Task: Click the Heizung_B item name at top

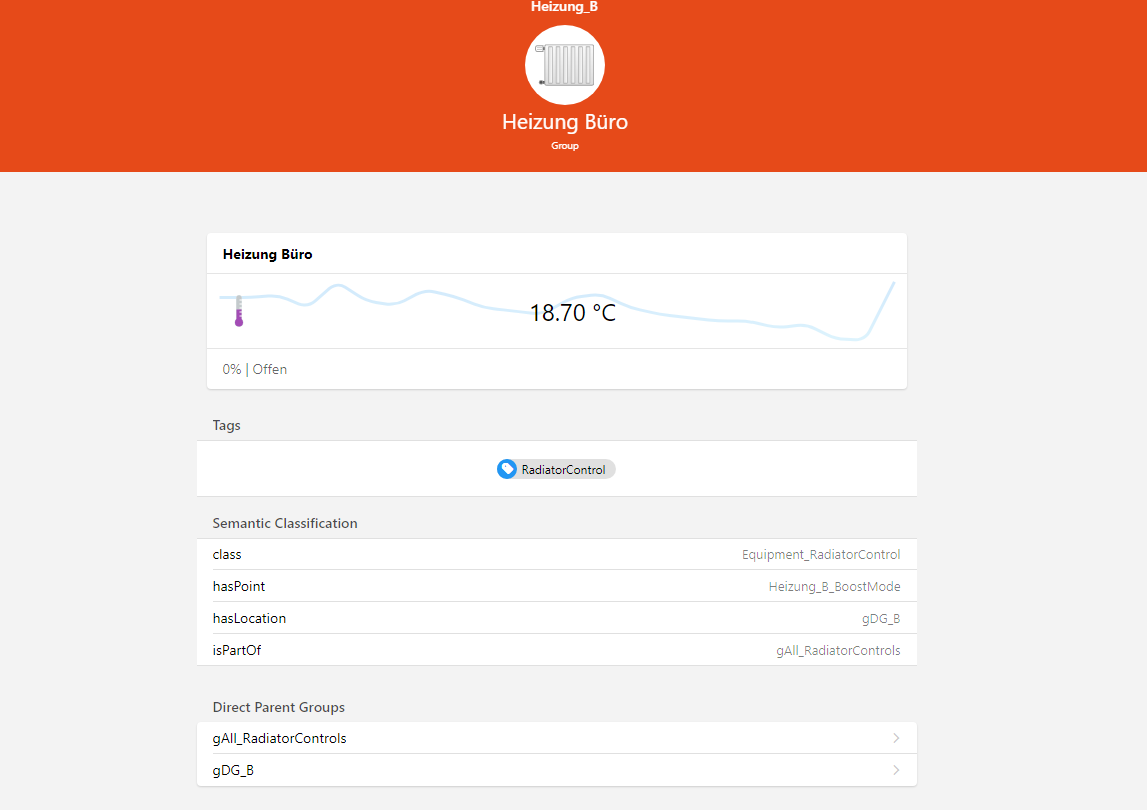Action: 564,7
